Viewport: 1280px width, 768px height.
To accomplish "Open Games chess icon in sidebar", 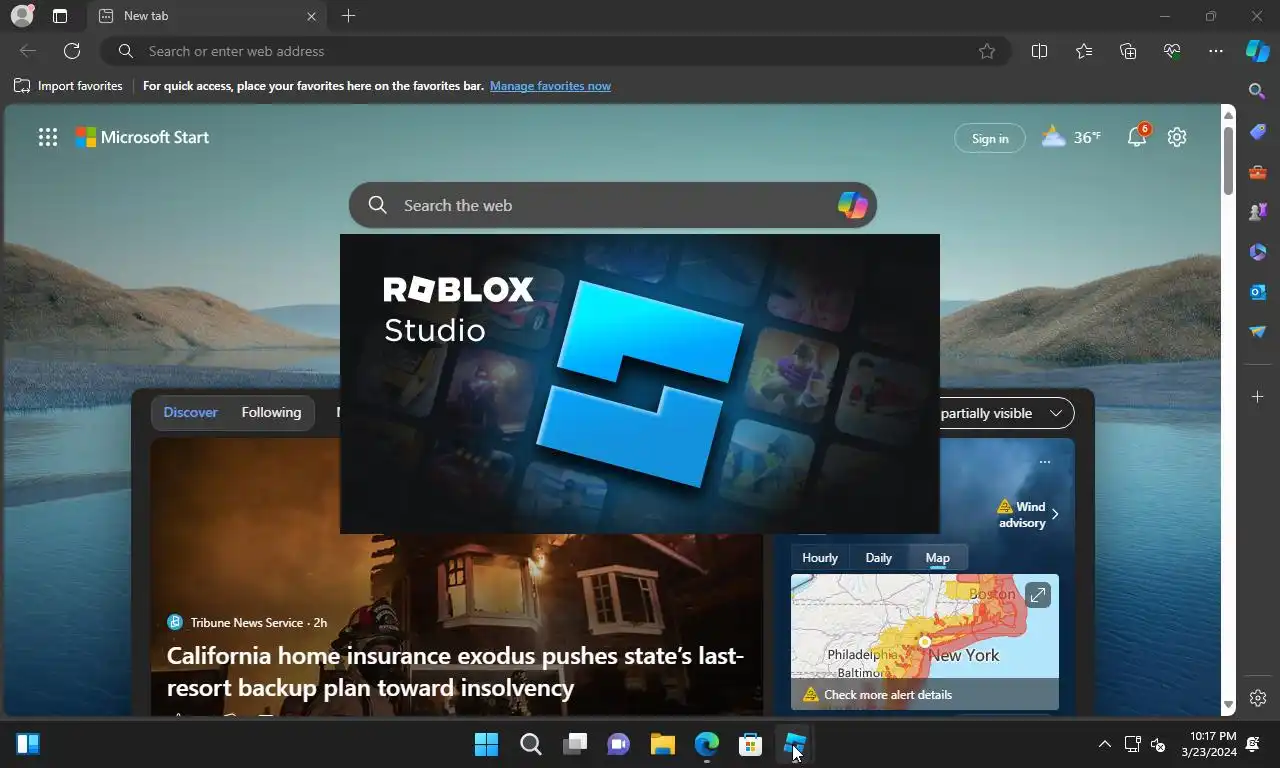I will click(1258, 212).
